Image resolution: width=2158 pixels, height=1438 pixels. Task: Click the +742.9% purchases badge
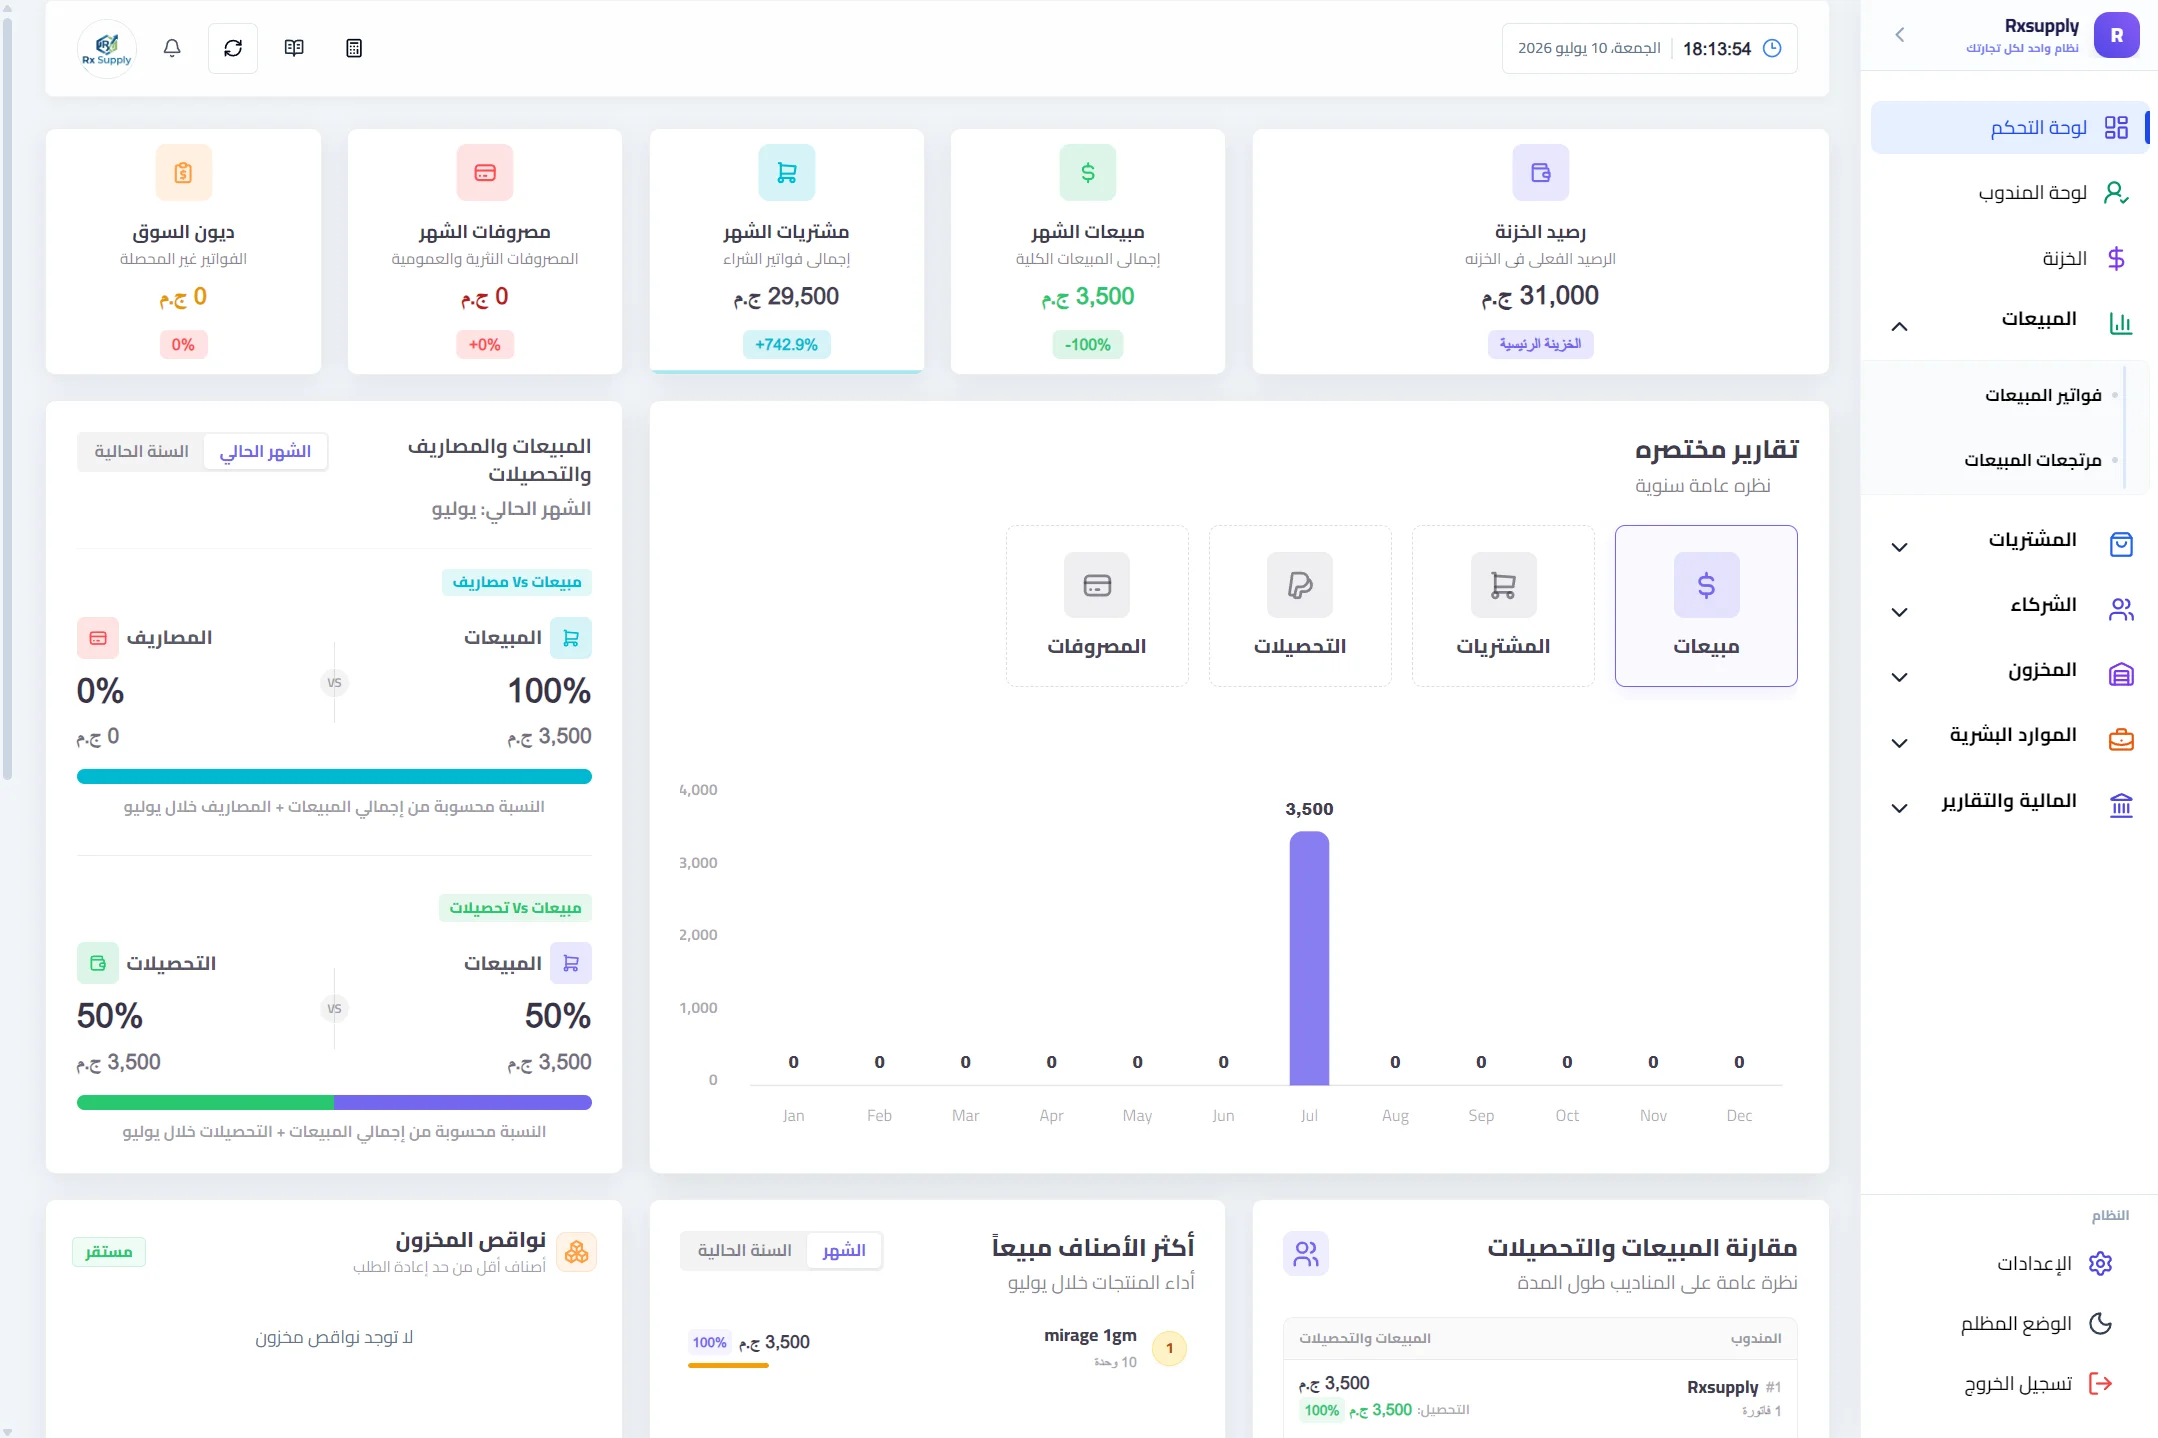click(787, 345)
